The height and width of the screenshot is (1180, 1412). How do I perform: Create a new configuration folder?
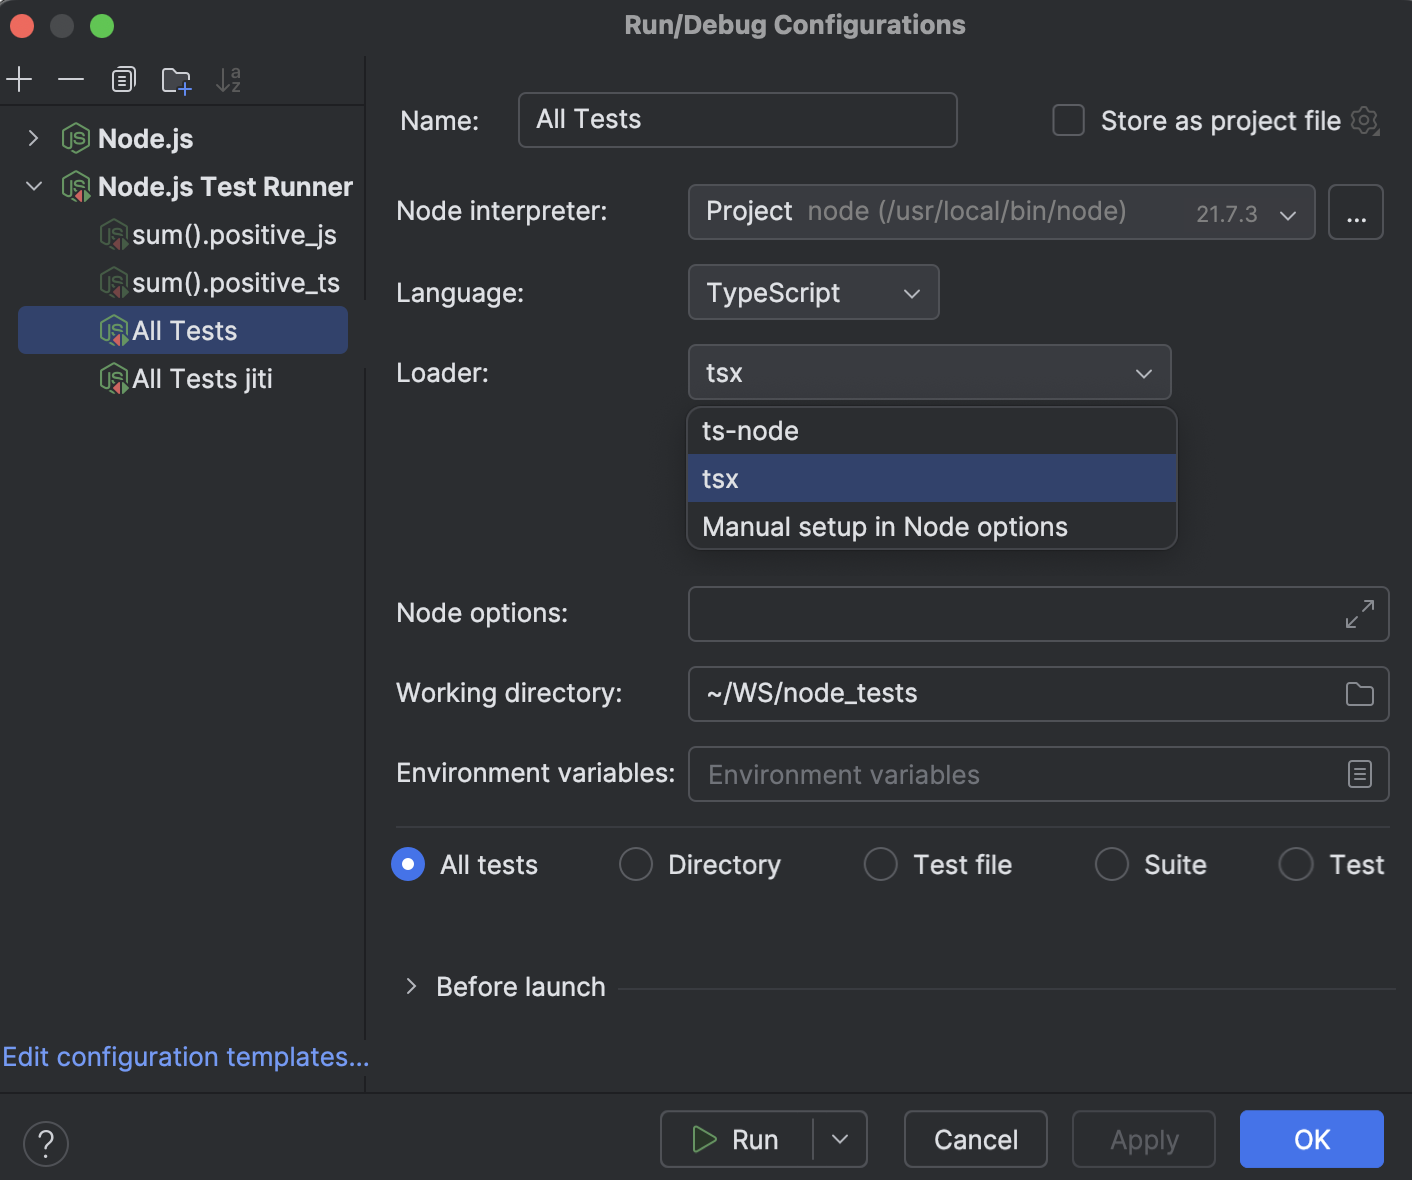(176, 80)
